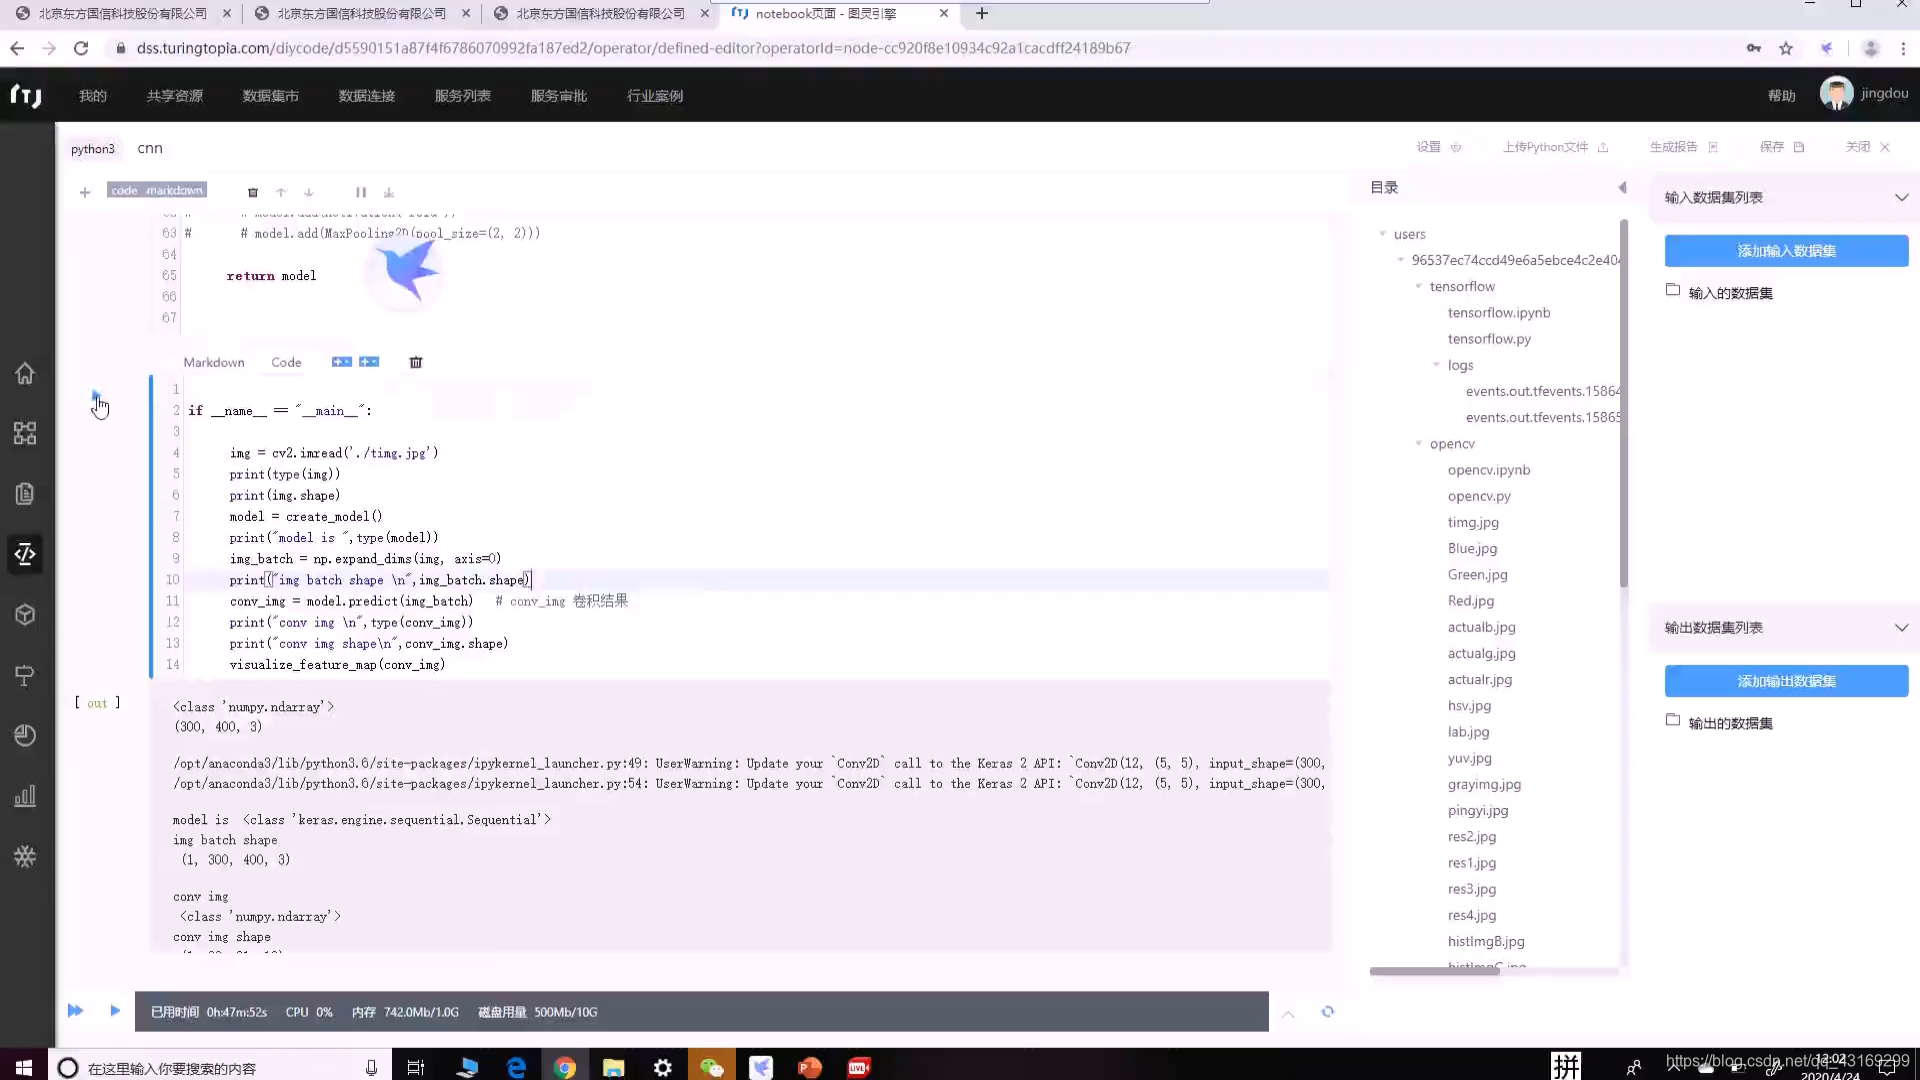Collapse the directory panel with the arrow
This screenshot has height=1080, width=1920.
(1622, 187)
